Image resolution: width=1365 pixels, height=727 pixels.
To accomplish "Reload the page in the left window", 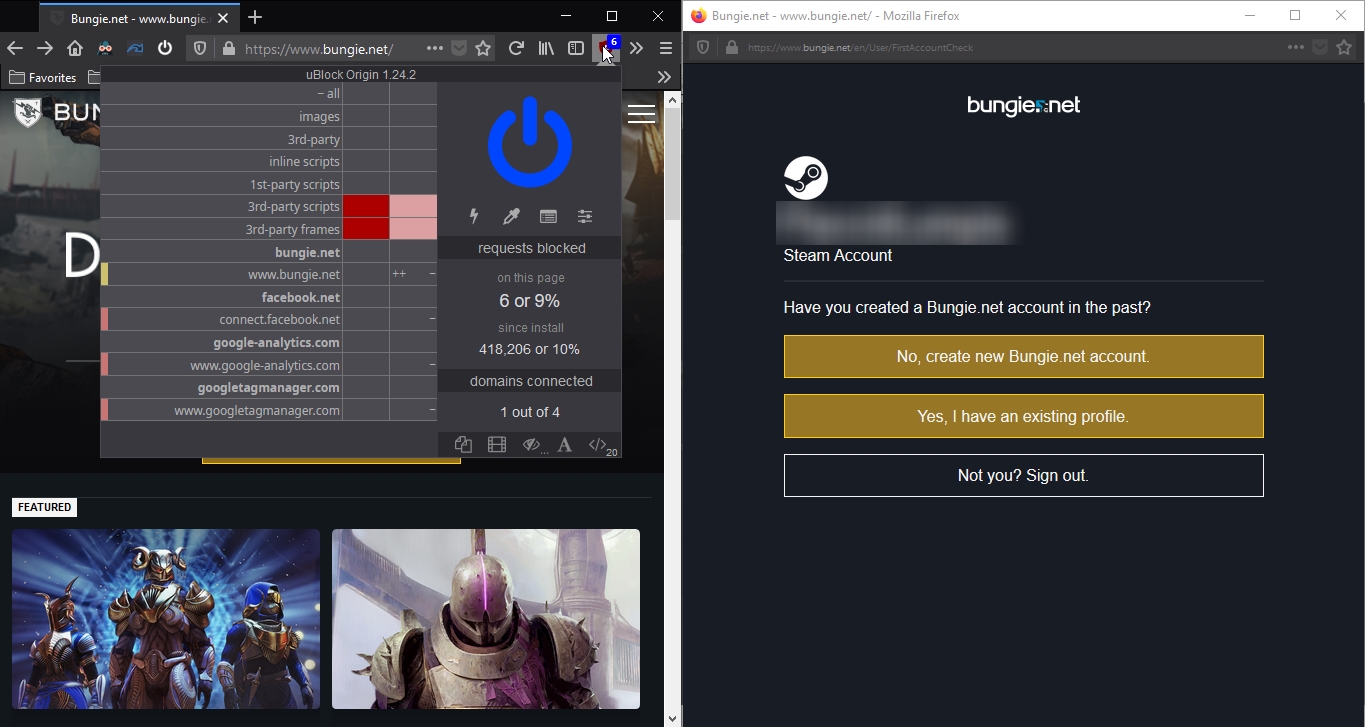I will 516,48.
